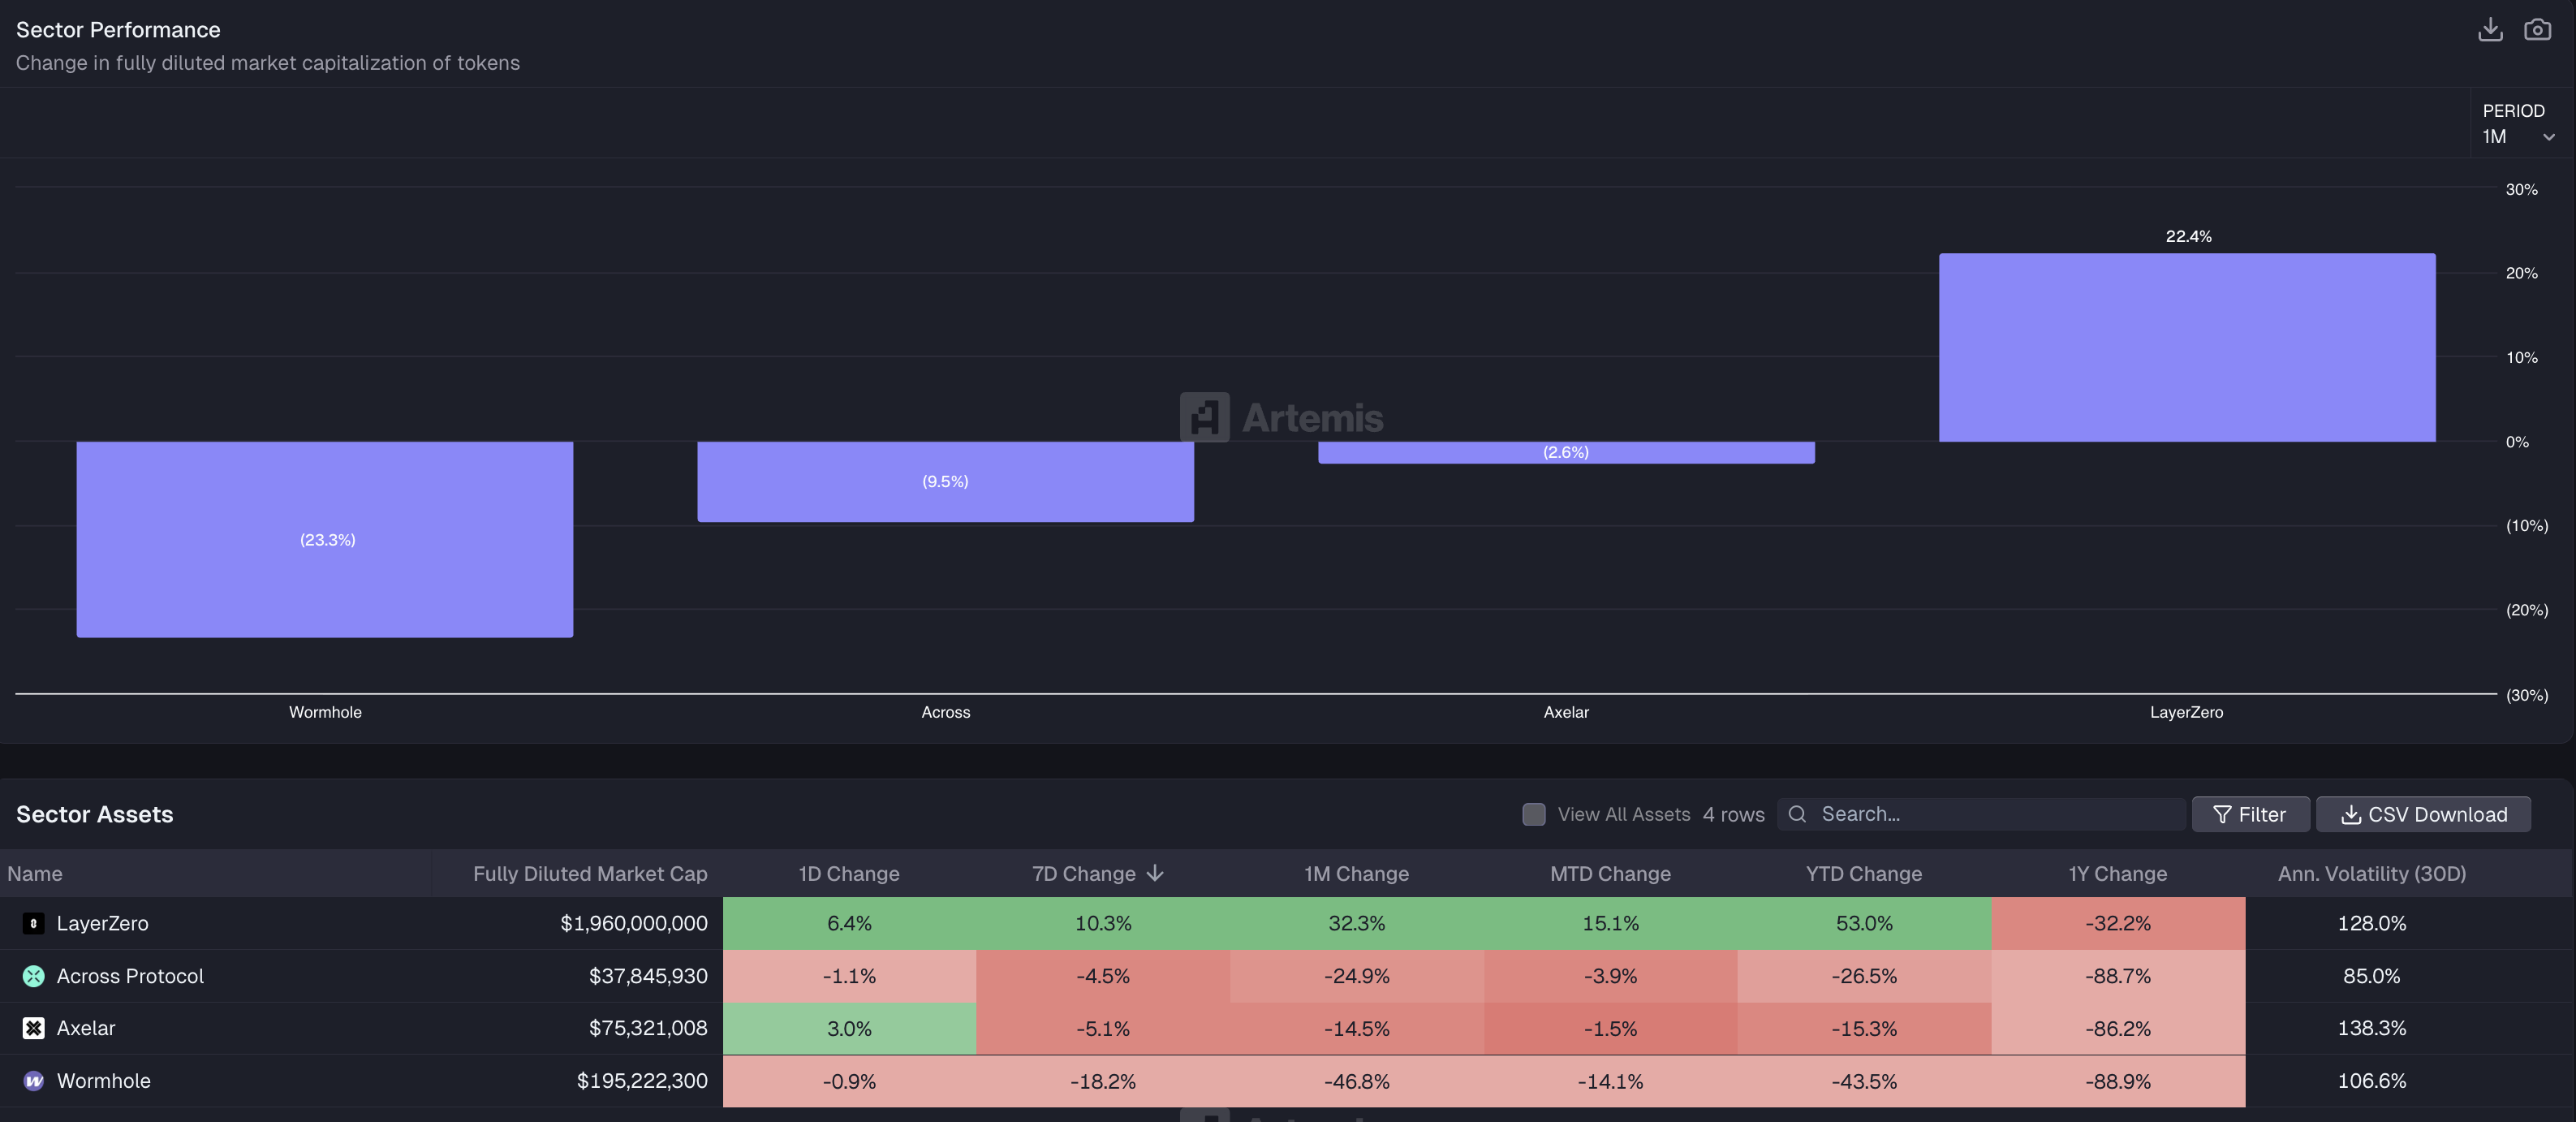Sort by Ann. Volatility (30D) header
The height and width of the screenshot is (1122, 2576).
pos(2371,874)
